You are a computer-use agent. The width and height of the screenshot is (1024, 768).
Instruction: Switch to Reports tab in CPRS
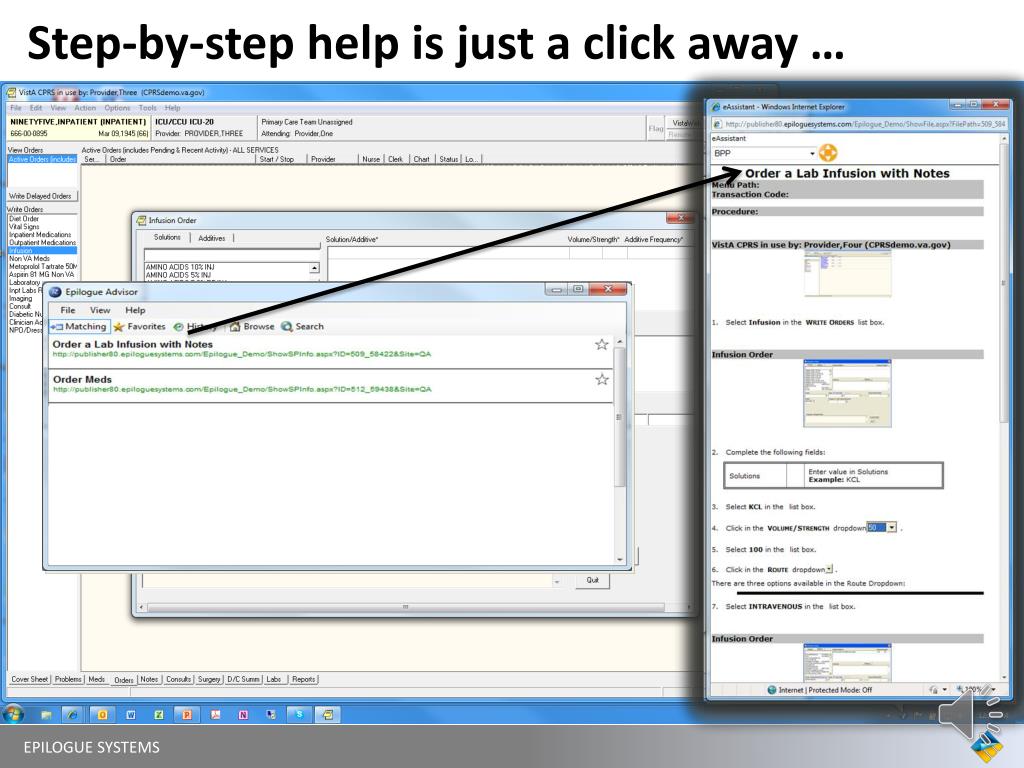pos(303,679)
